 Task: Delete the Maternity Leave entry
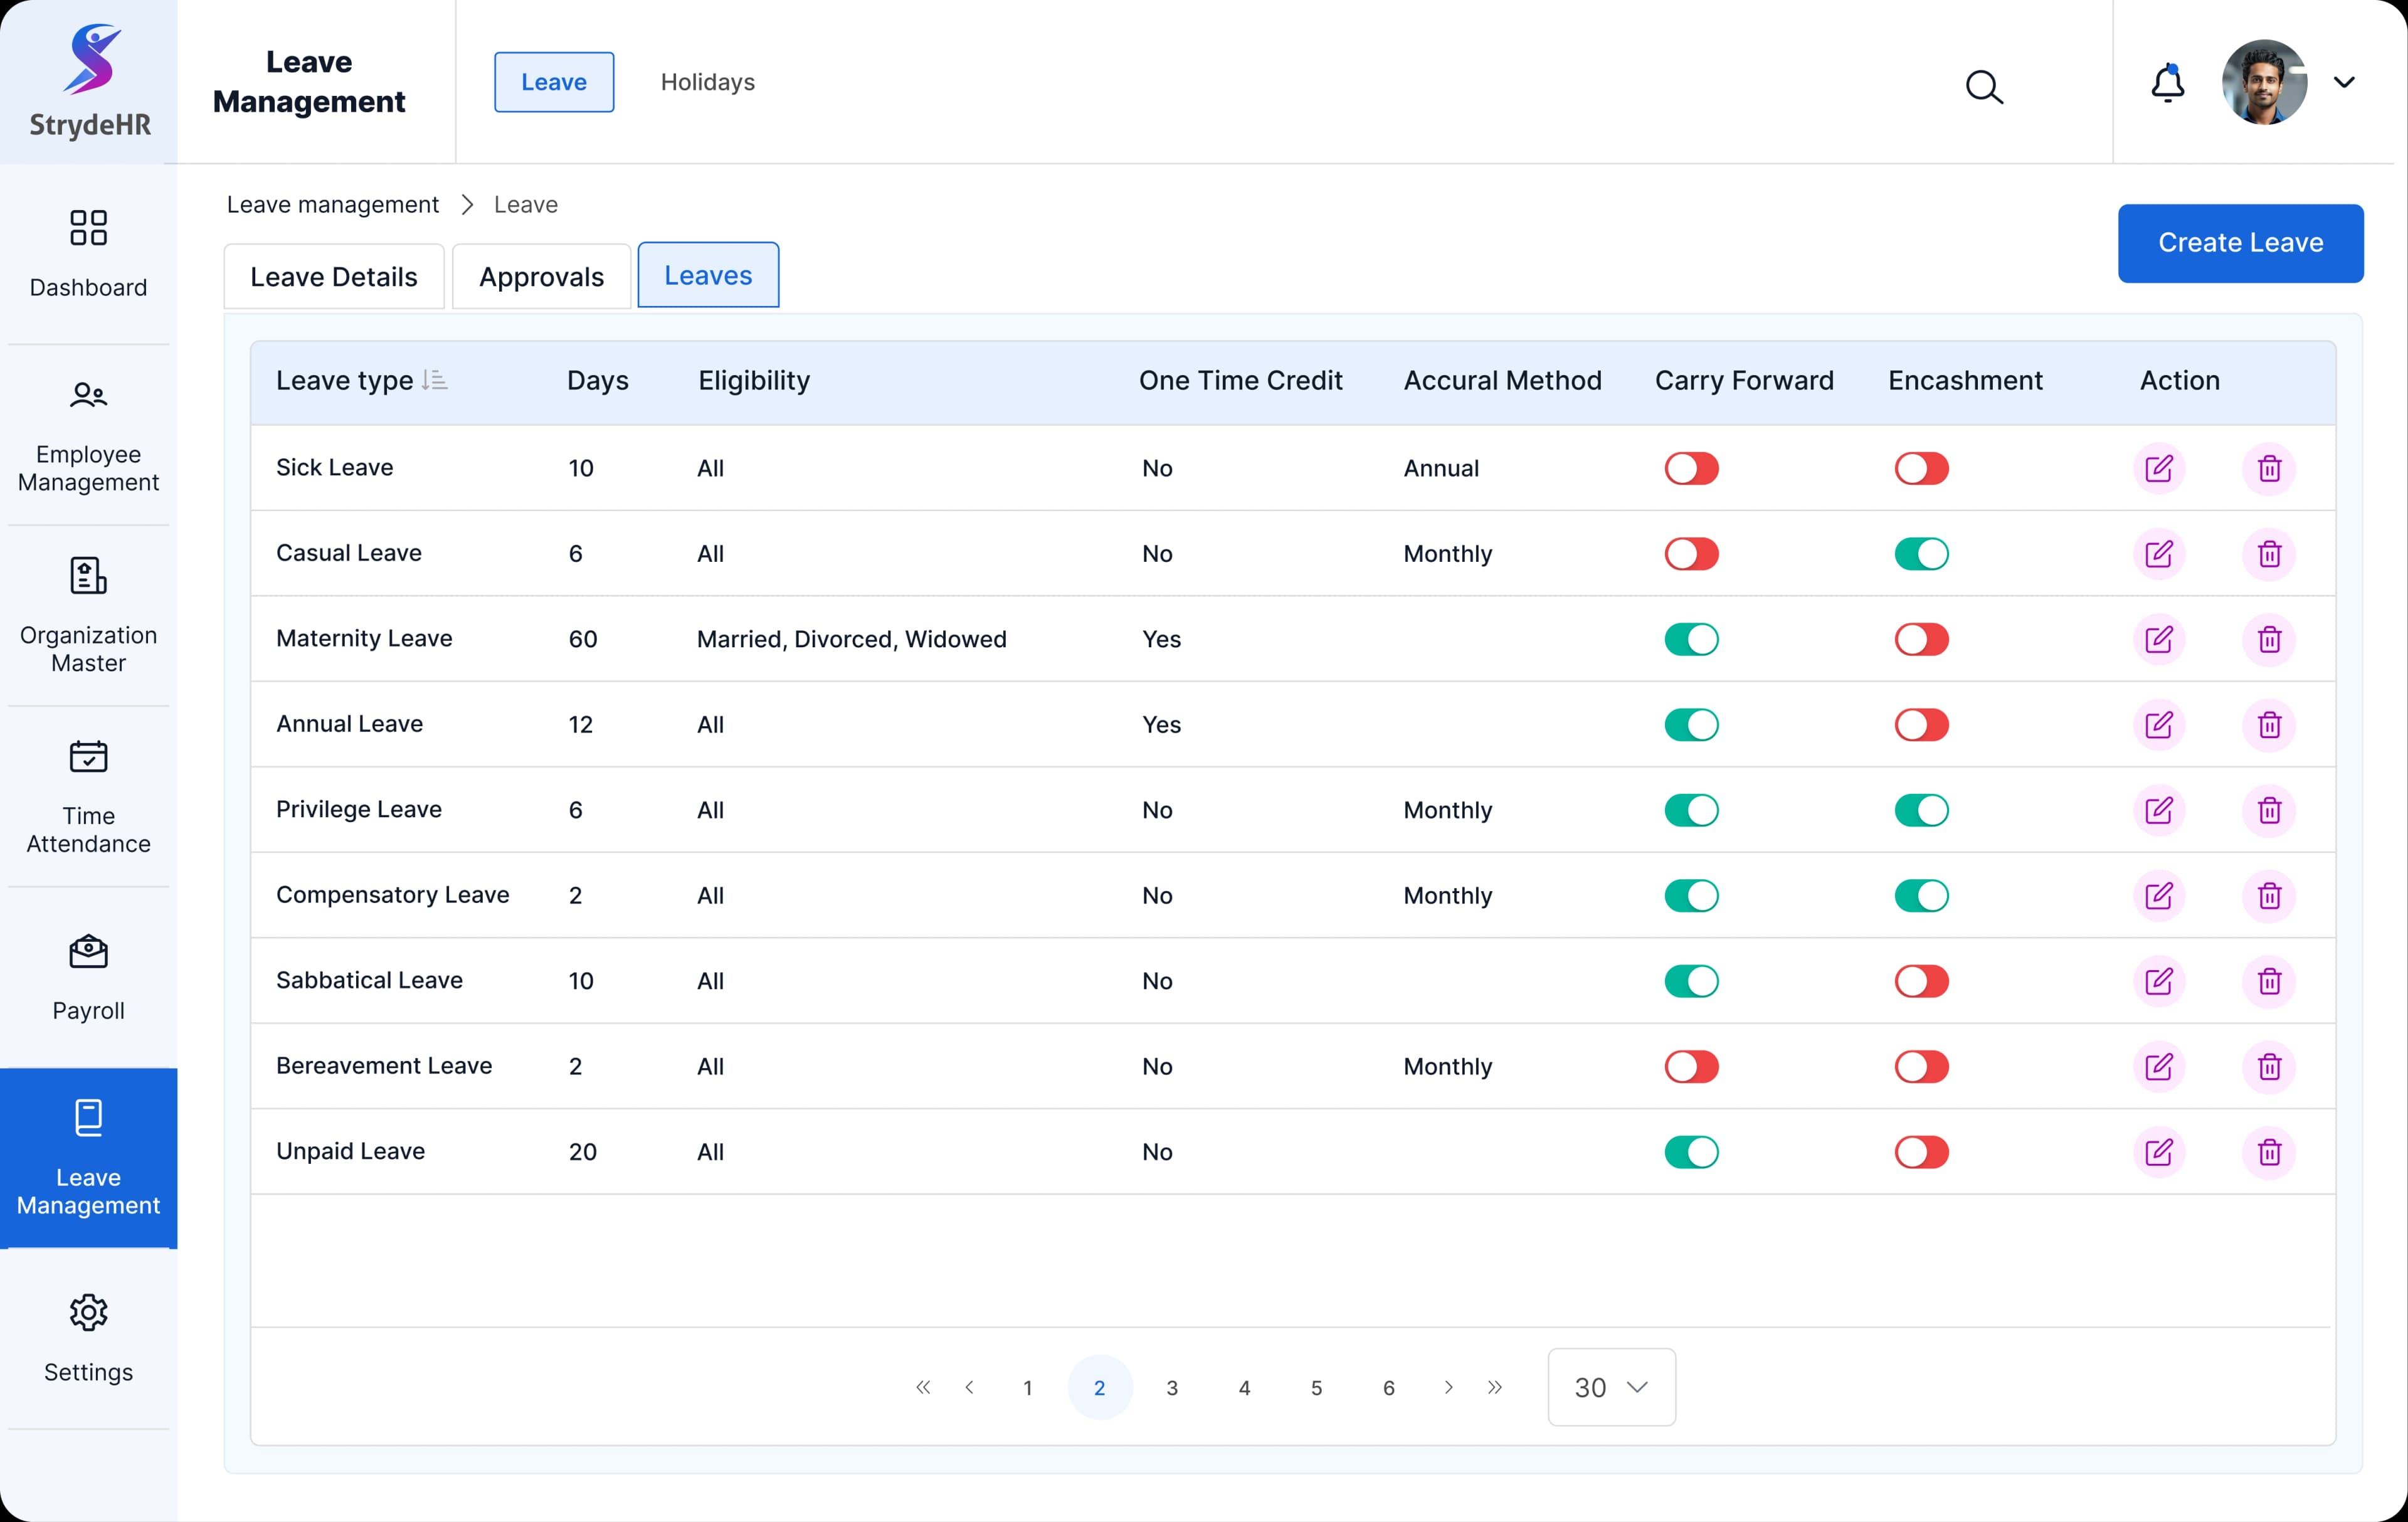pyautogui.click(x=2269, y=639)
